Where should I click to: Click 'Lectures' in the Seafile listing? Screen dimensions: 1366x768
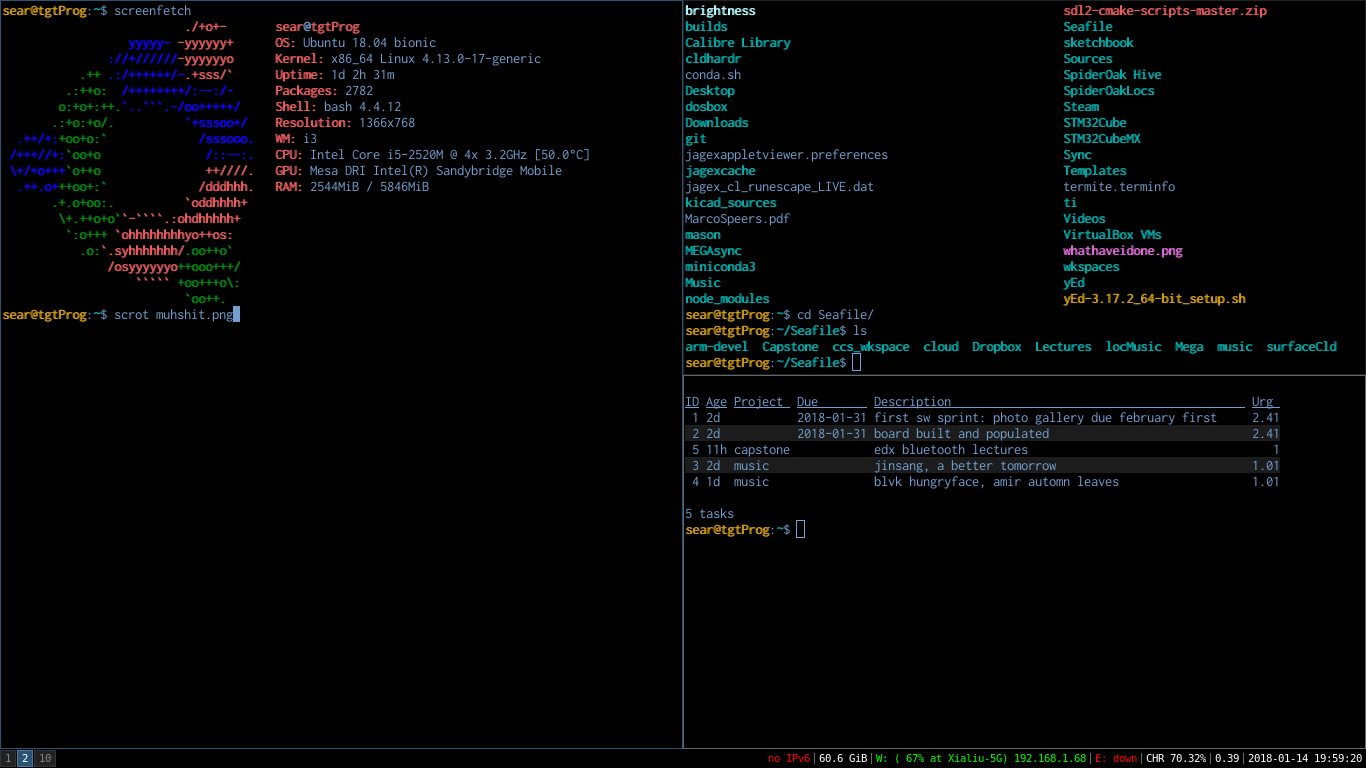point(1063,347)
